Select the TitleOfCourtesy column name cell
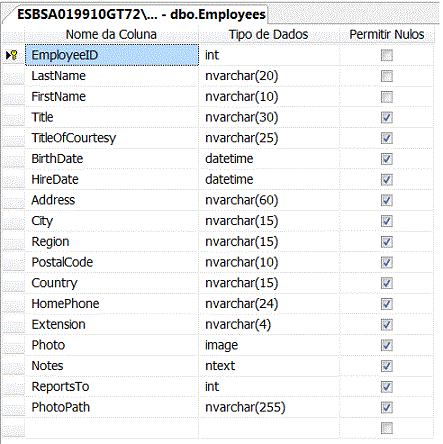 point(112,138)
